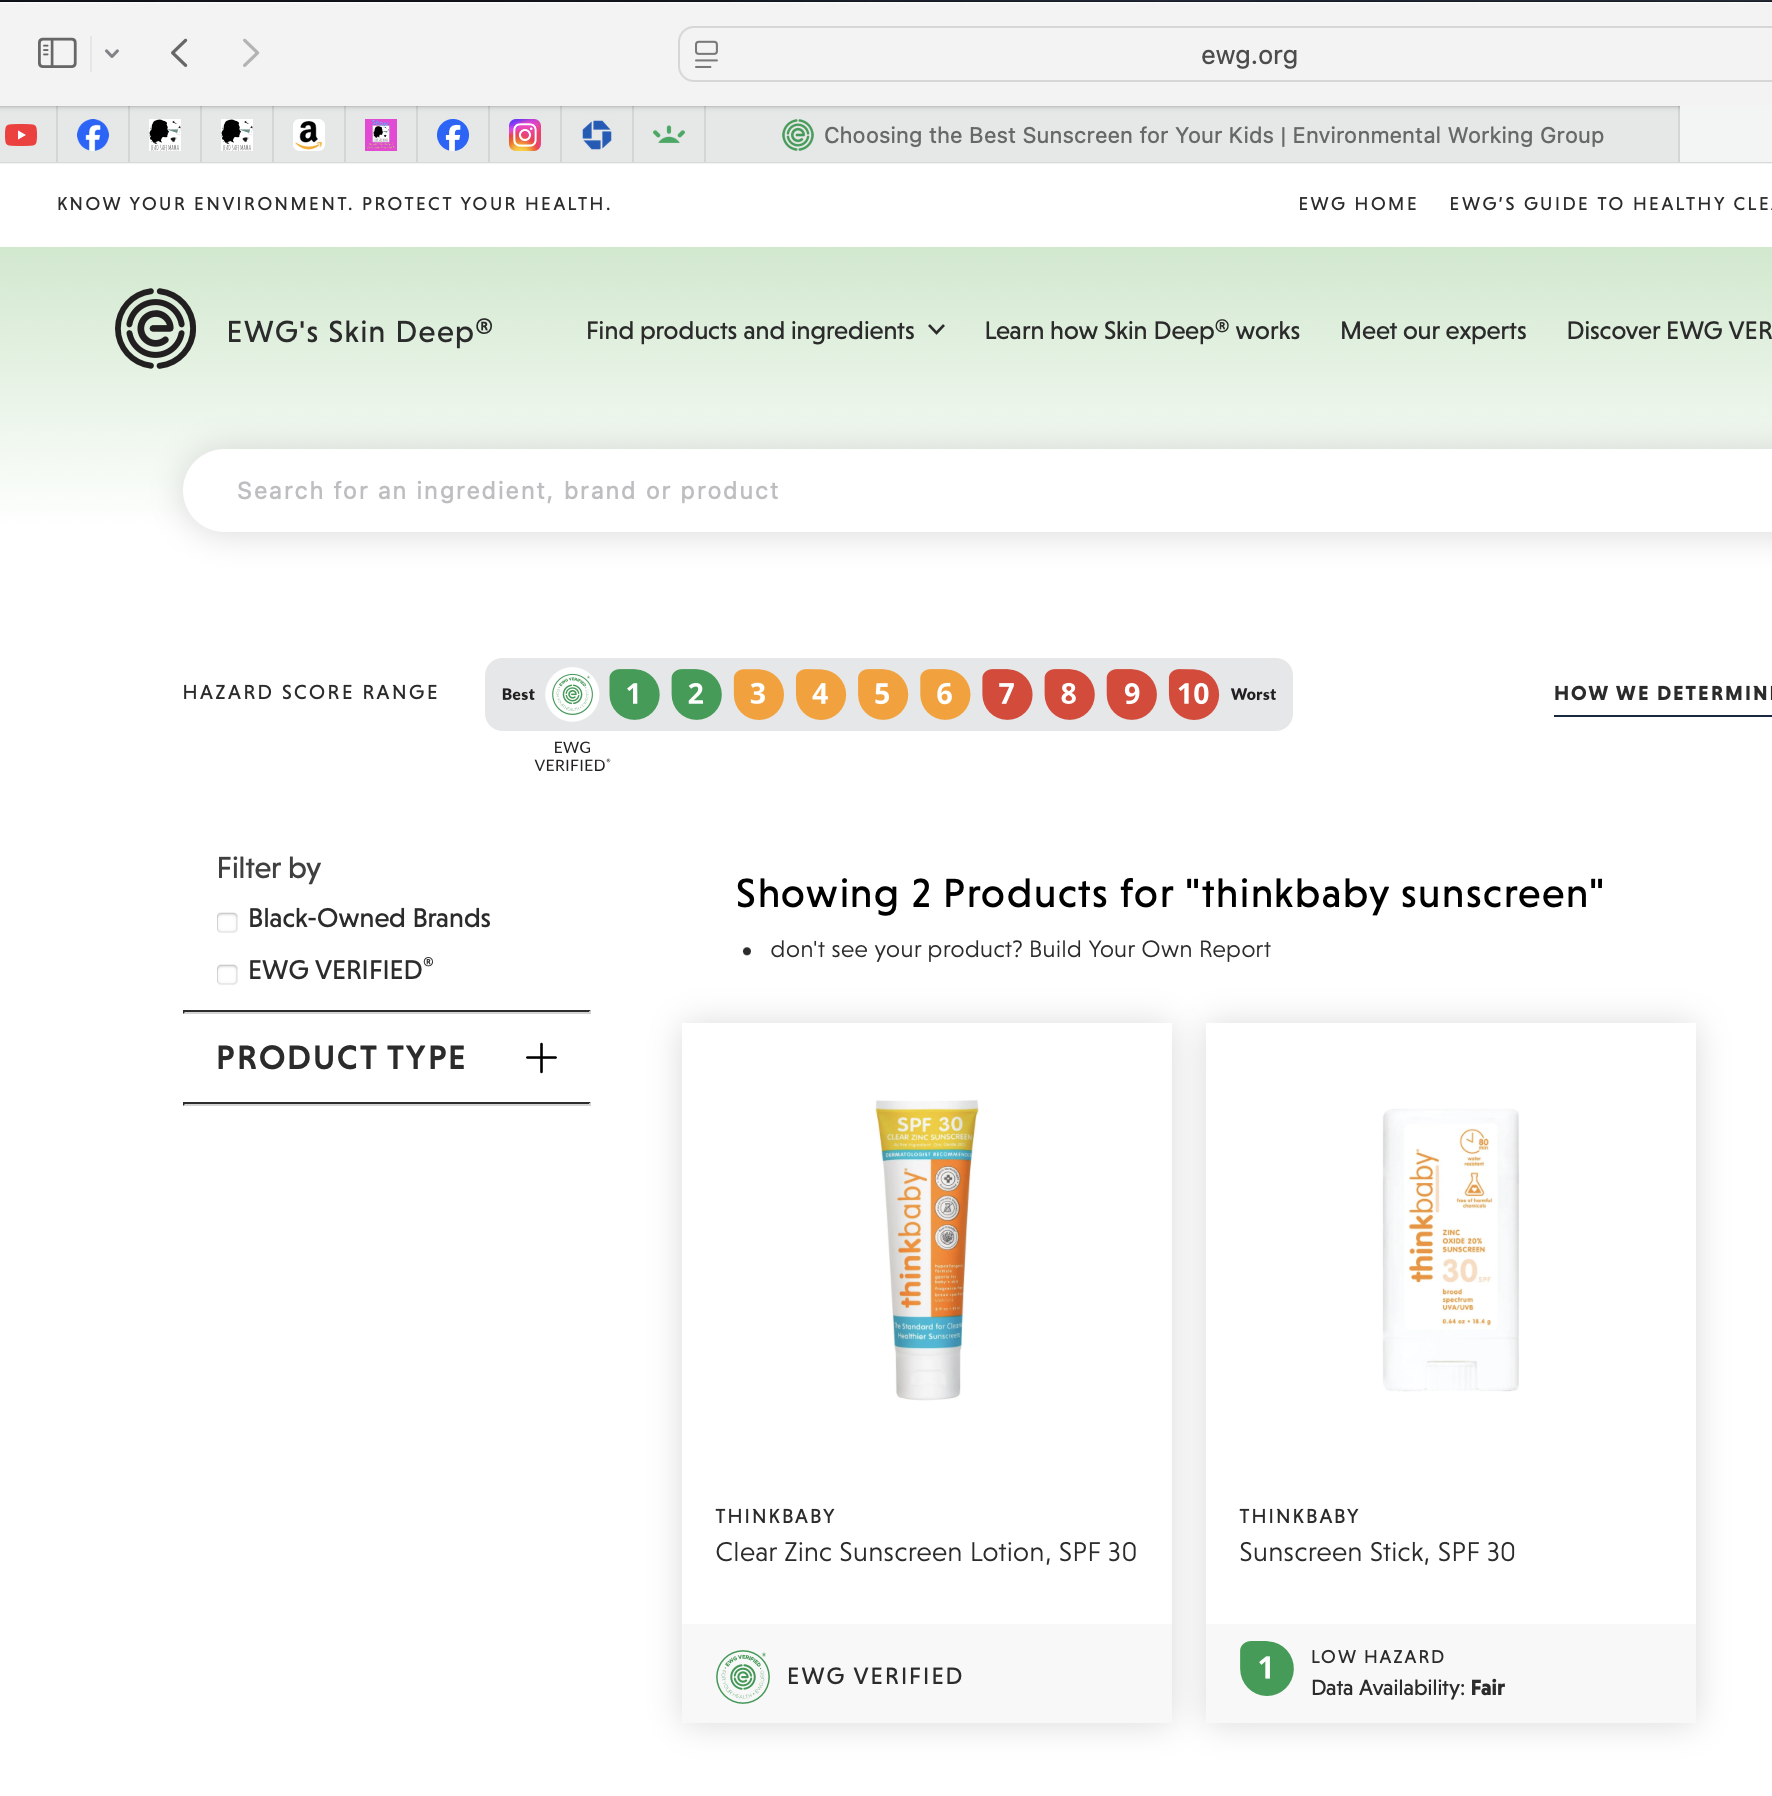Open EWG's Guide to Healthy Cleaning link
This screenshot has height=1796, width=1772.
[1610, 204]
